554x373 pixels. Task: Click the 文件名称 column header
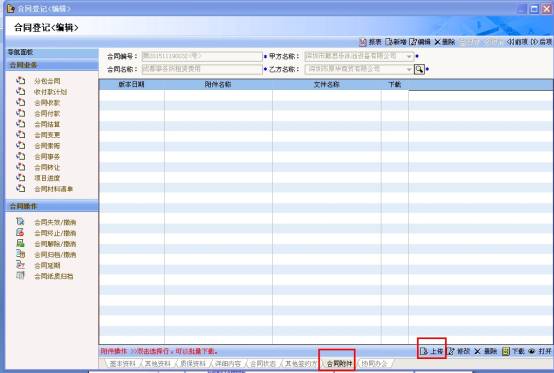point(326,84)
